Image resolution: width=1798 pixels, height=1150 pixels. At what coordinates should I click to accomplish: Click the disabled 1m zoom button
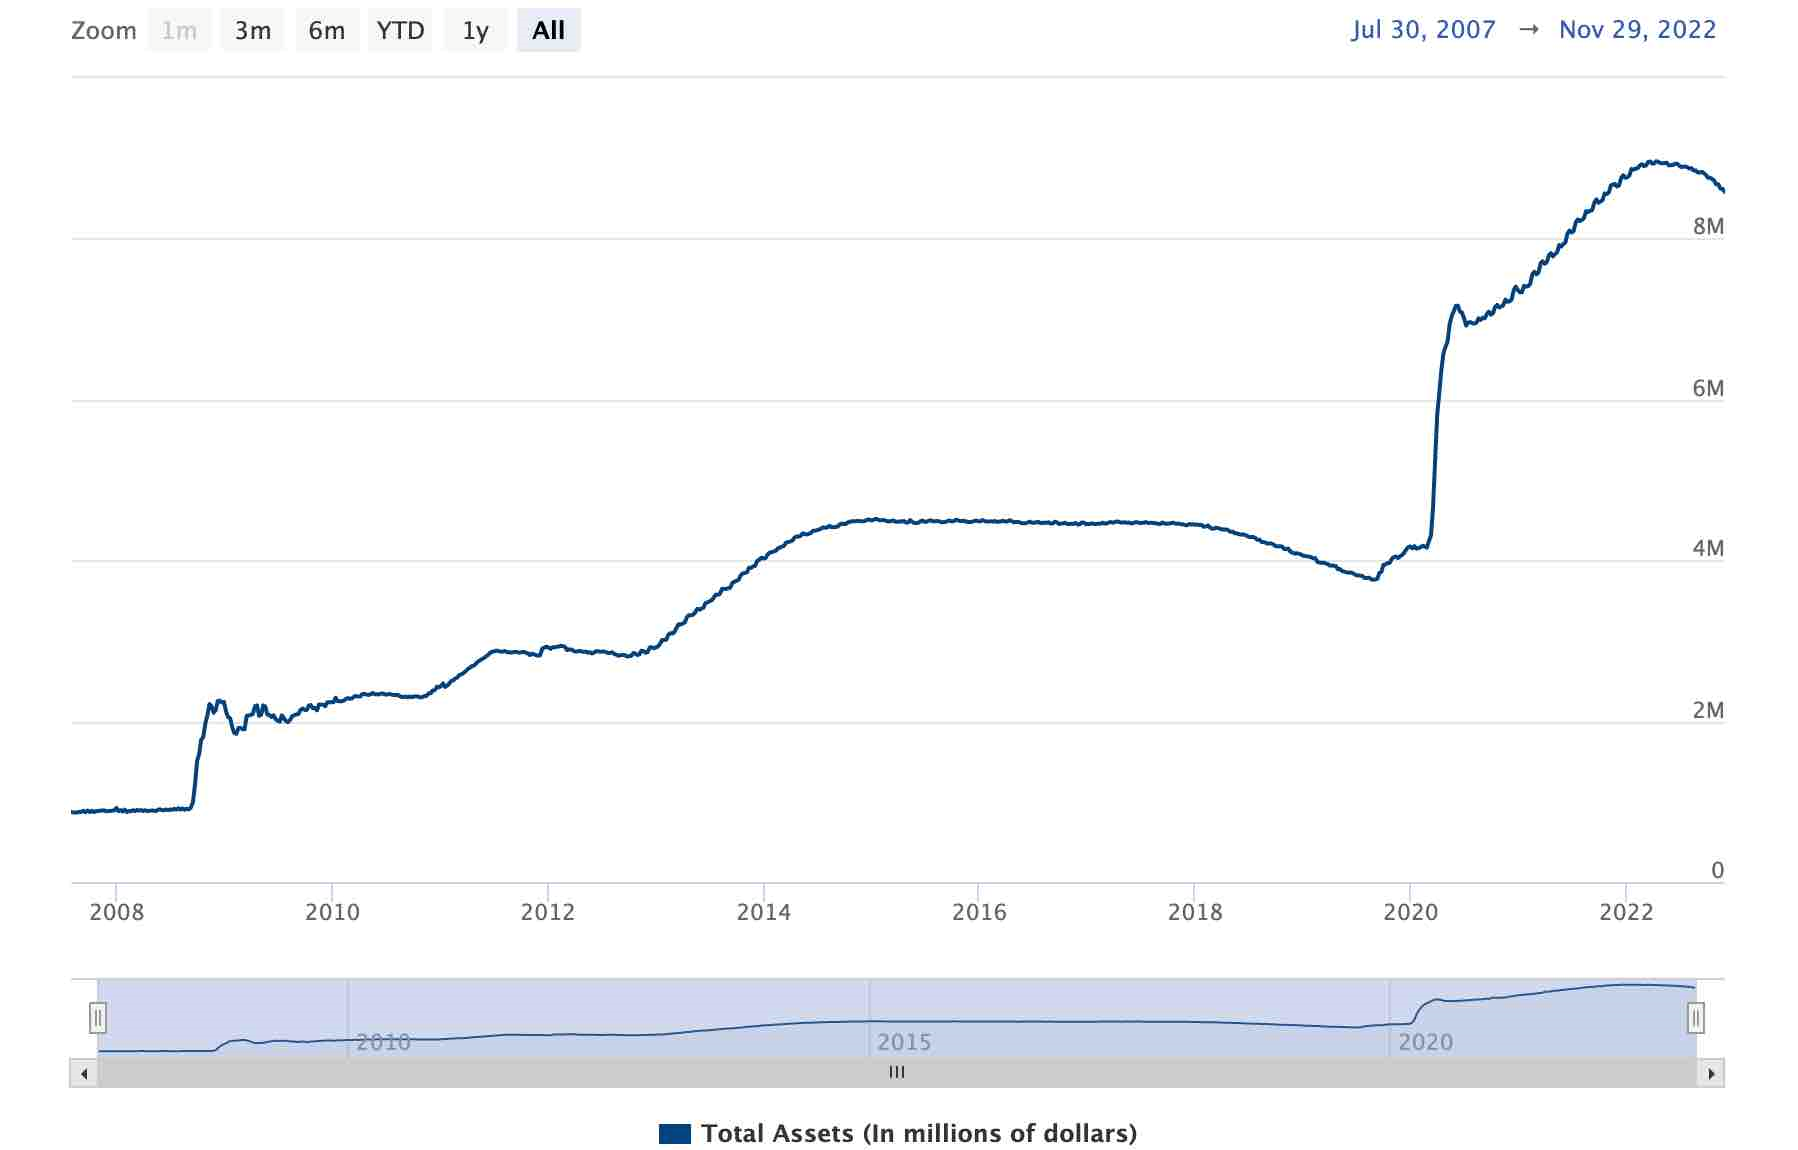180,31
